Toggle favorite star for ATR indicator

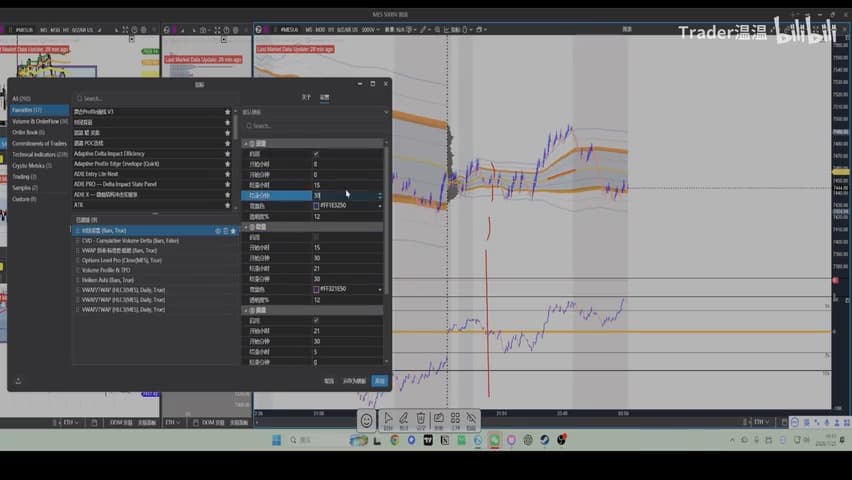pos(228,205)
